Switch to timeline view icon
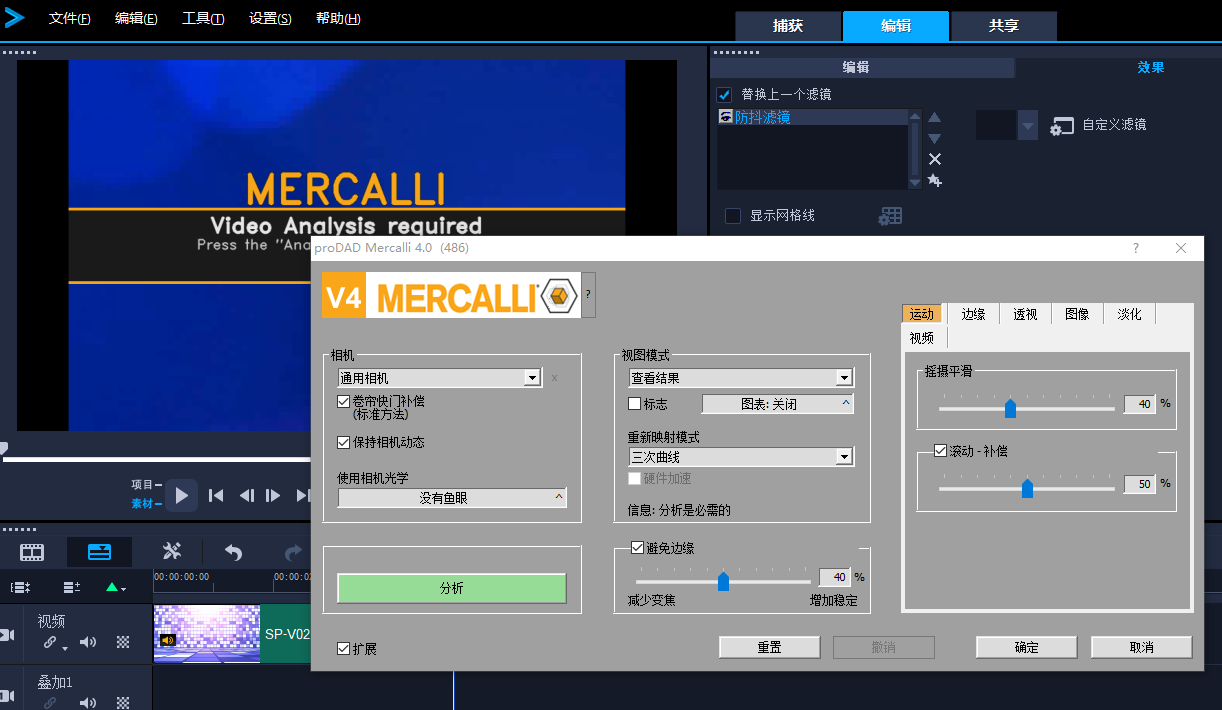 pos(99,551)
